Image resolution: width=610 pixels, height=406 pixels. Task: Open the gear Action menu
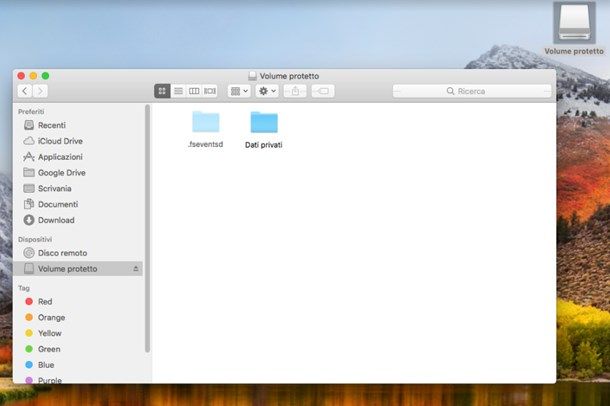click(267, 91)
